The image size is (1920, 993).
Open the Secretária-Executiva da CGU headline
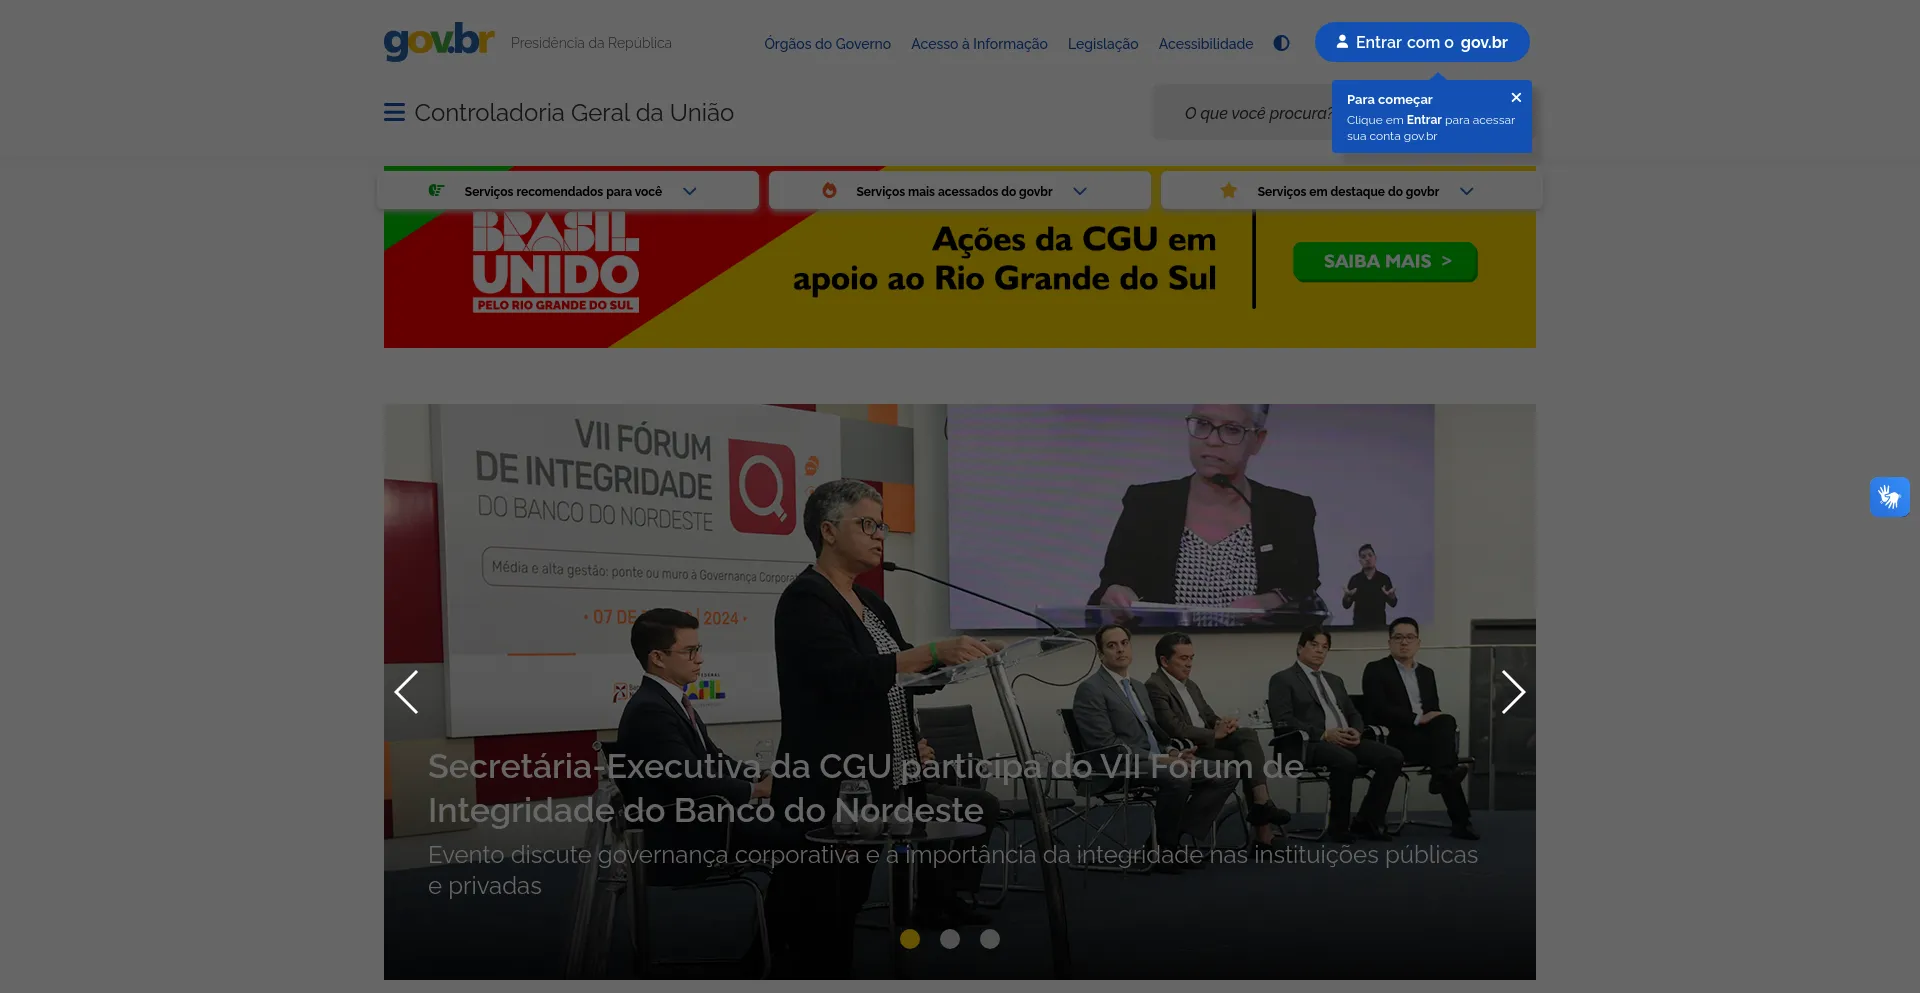pyautogui.click(x=866, y=788)
